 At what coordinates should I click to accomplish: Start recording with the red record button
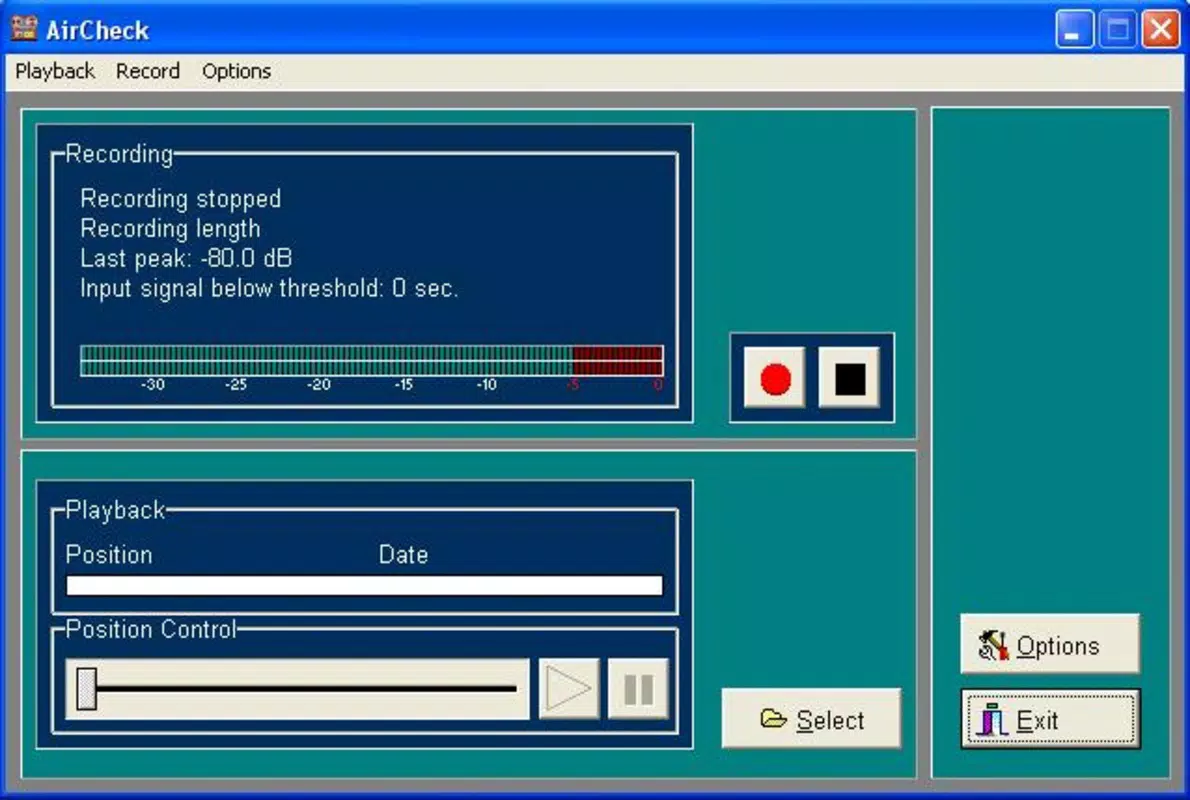pos(774,378)
